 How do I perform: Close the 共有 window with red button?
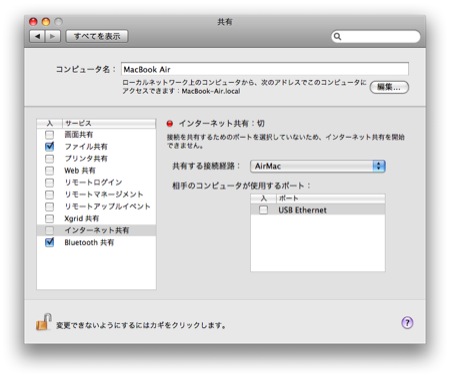click(x=33, y=22)
